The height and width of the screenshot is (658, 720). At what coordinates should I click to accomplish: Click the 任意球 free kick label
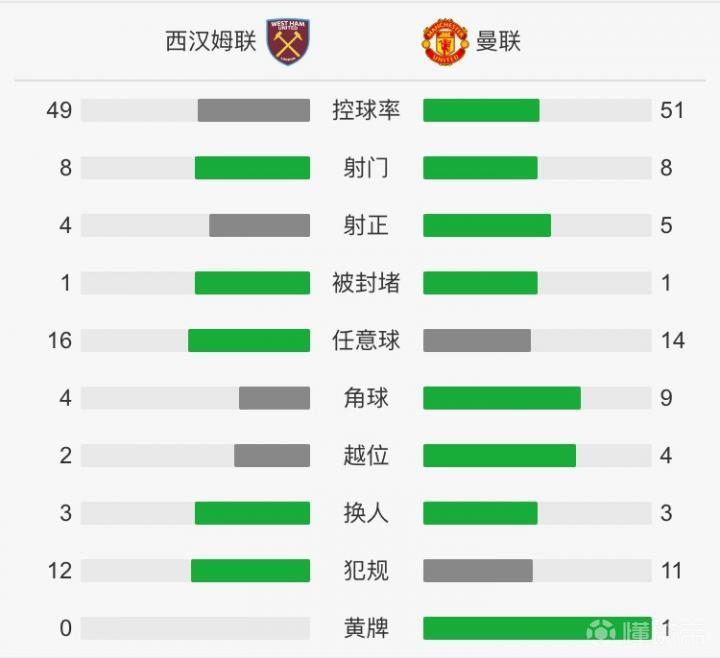coord(366,340)
